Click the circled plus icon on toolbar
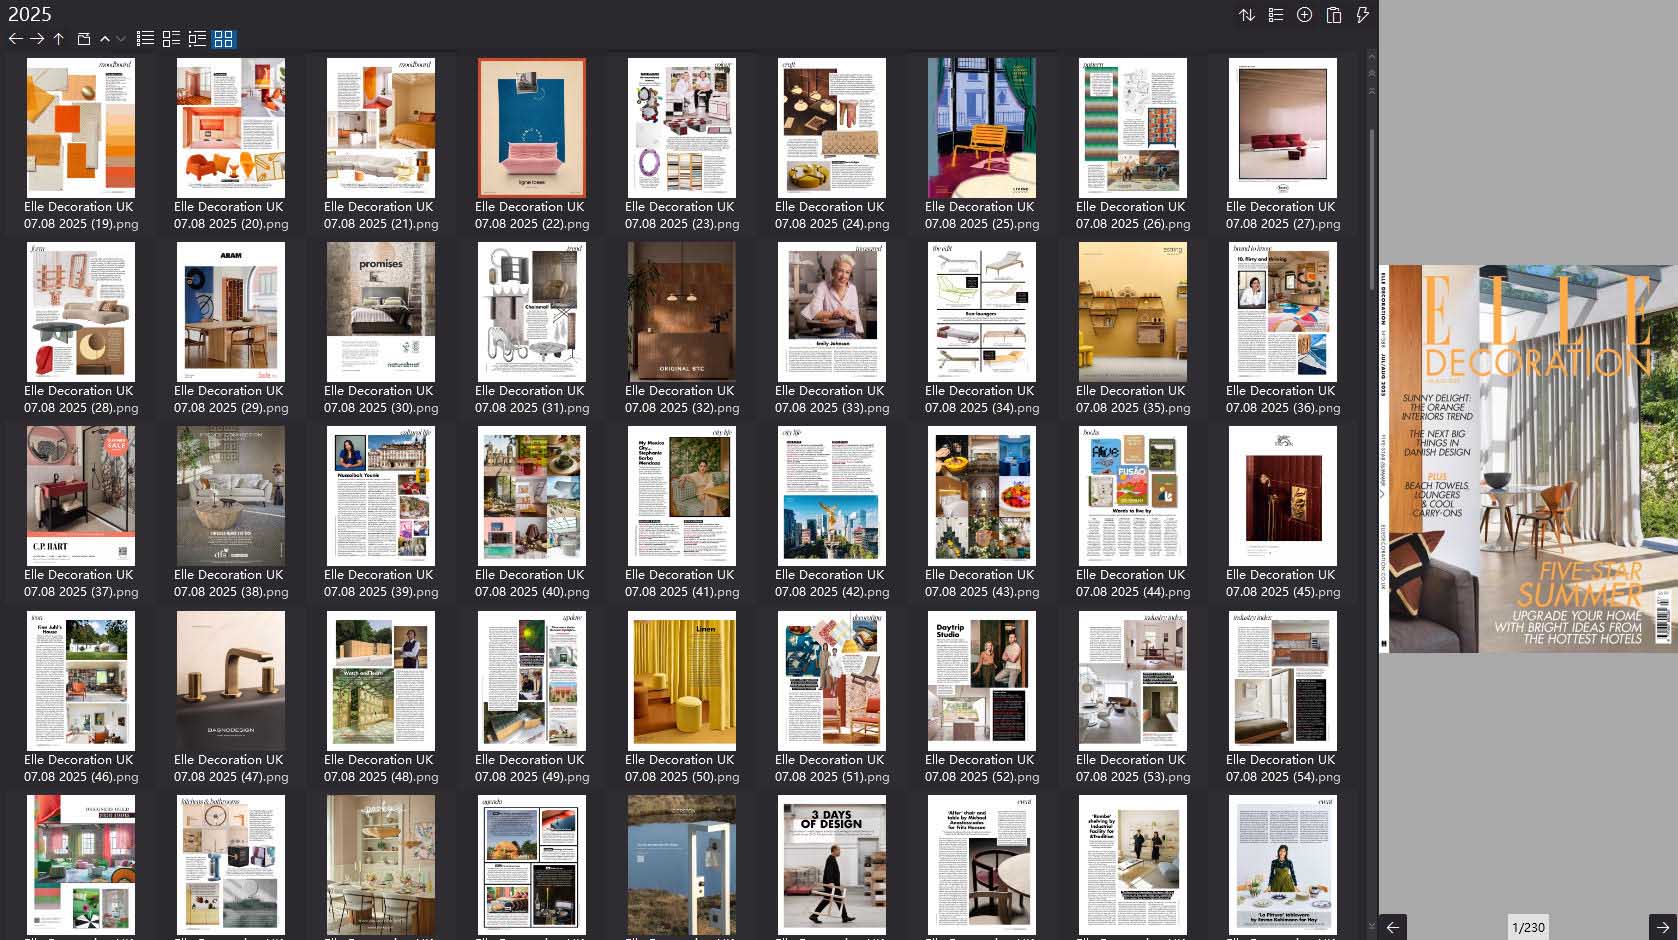 (1304, 15)
